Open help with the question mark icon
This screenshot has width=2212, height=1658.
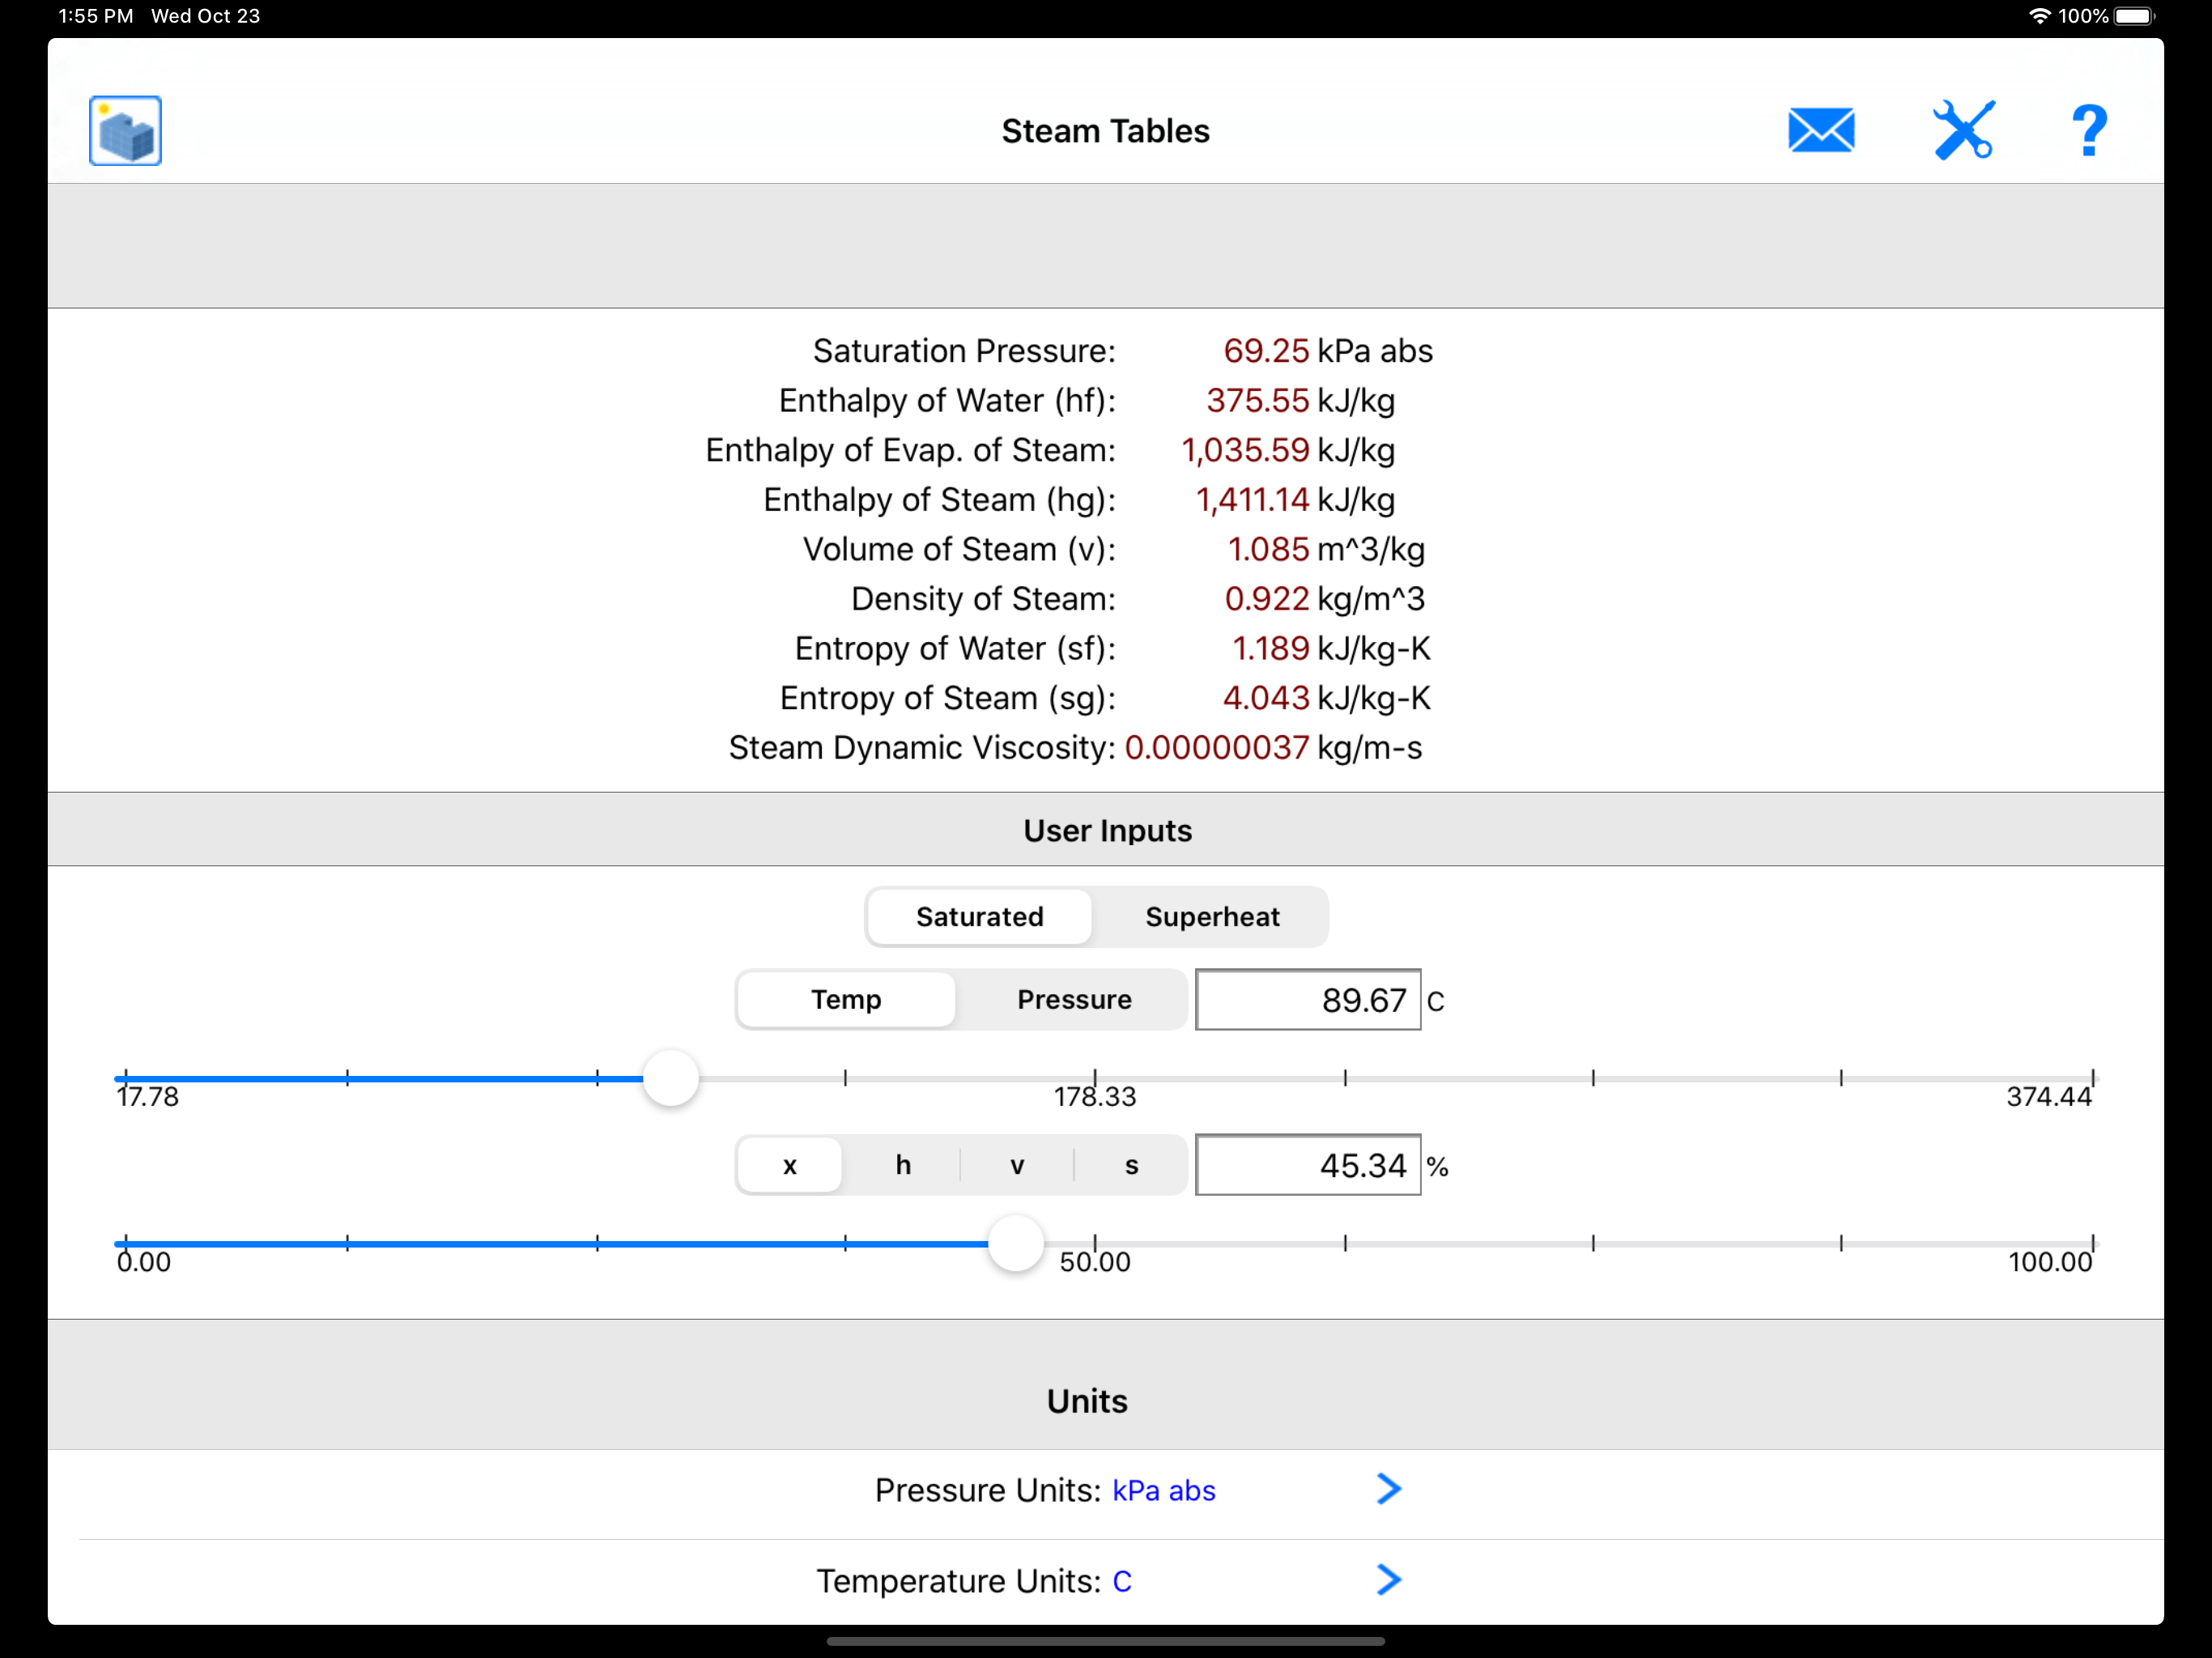(x=2089, y=131)
